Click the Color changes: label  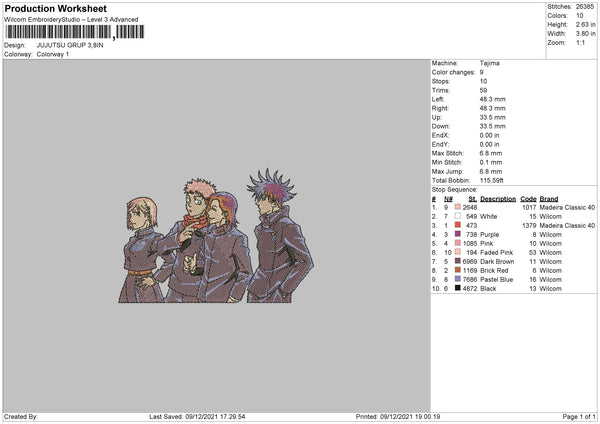tap(453, 72)
